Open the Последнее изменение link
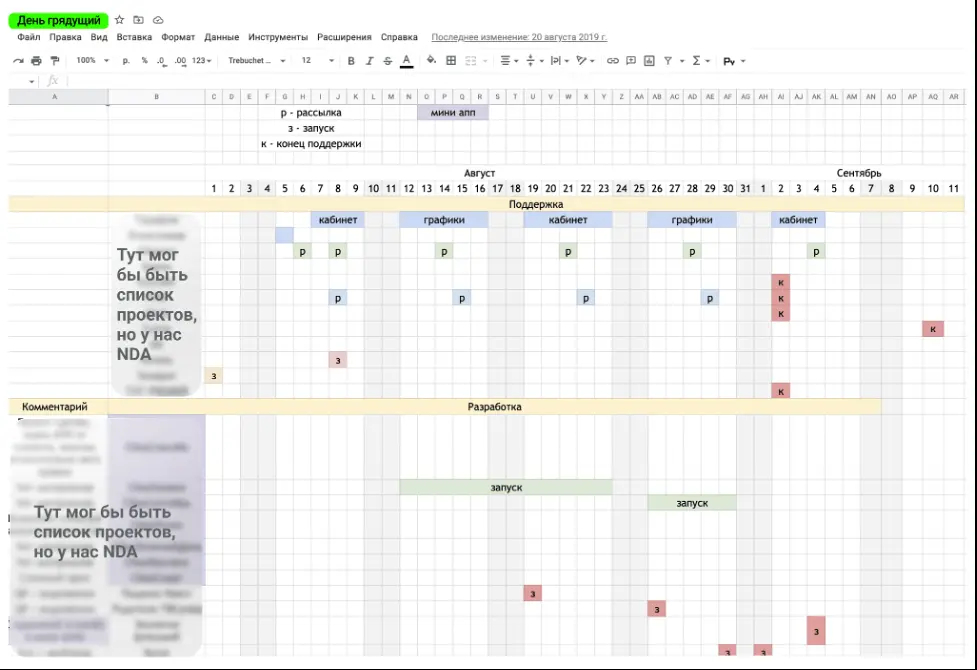Screen dimensions: 977x670 pos(519,37)
